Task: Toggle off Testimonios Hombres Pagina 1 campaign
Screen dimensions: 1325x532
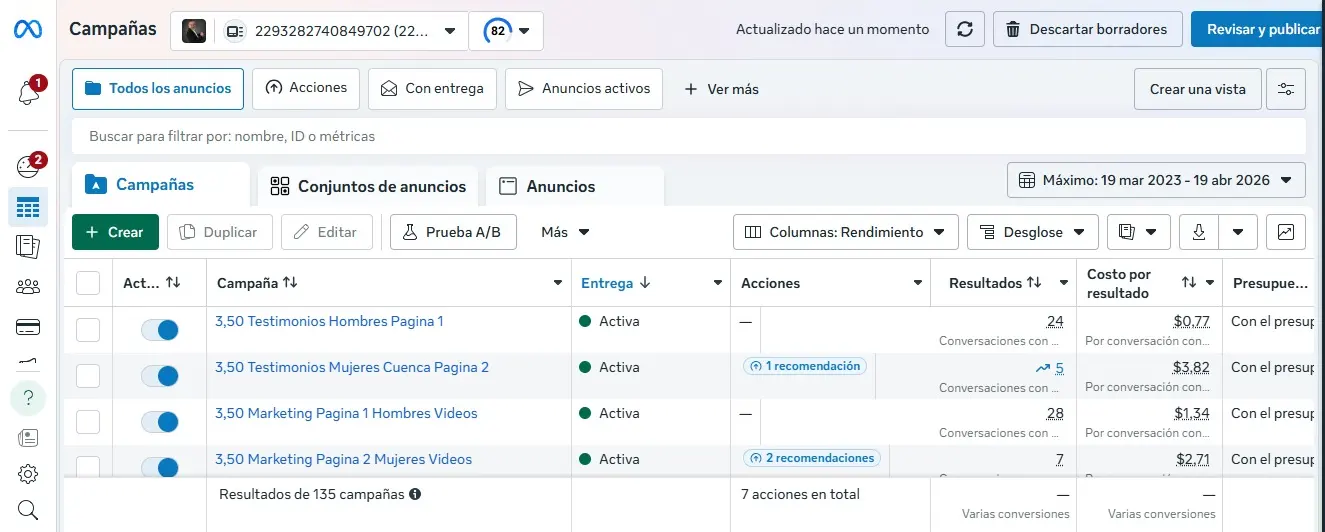Action: tap(160, 330)
